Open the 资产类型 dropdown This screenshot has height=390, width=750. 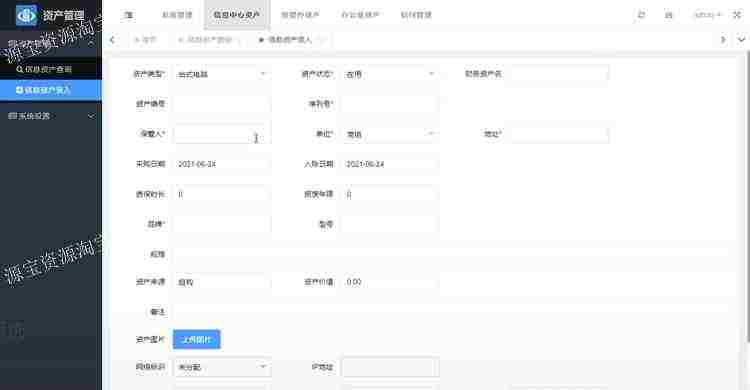click(221, 74)
